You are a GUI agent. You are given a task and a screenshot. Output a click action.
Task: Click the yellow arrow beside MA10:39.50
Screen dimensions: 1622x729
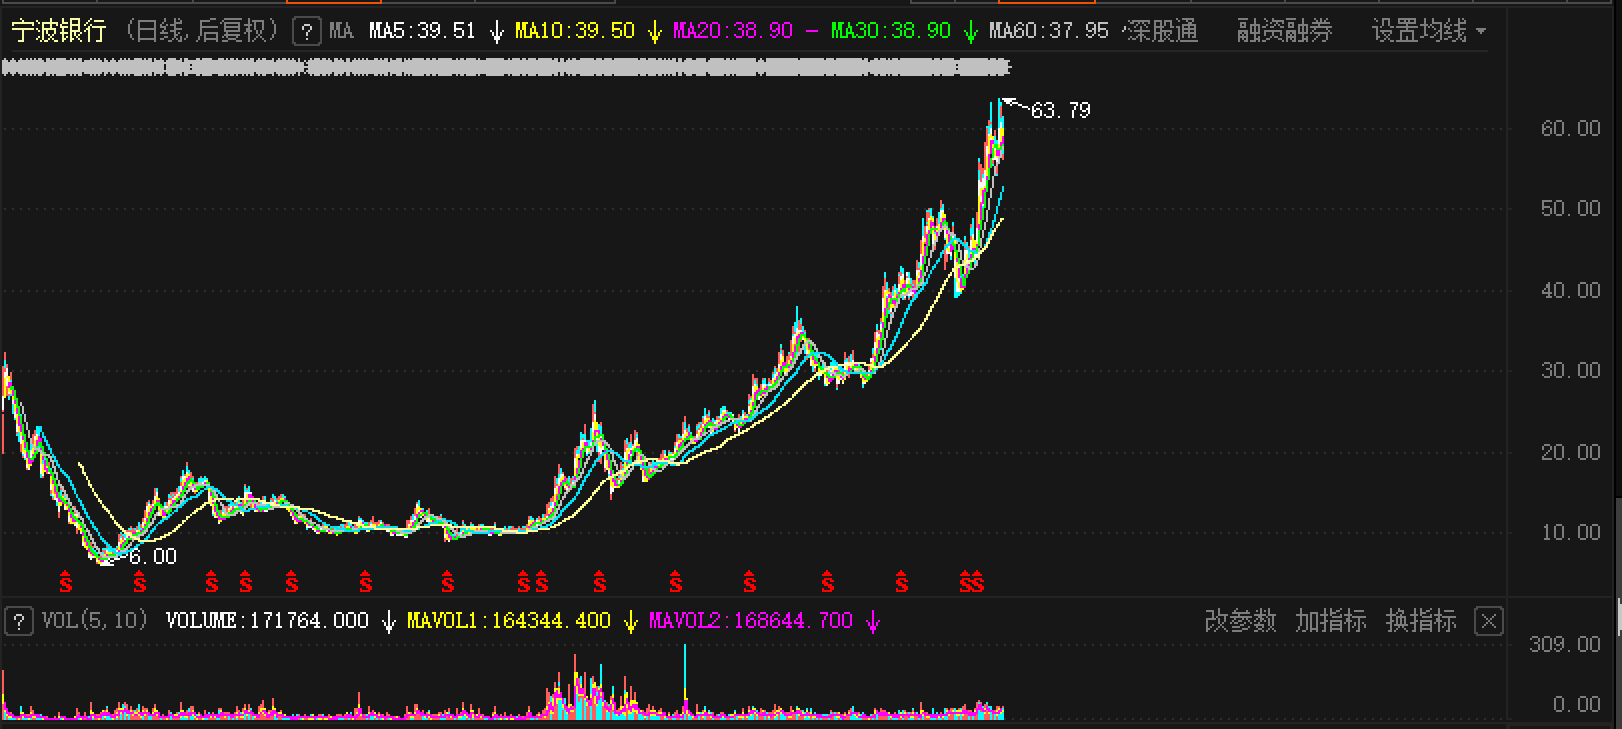coord(655,32)
